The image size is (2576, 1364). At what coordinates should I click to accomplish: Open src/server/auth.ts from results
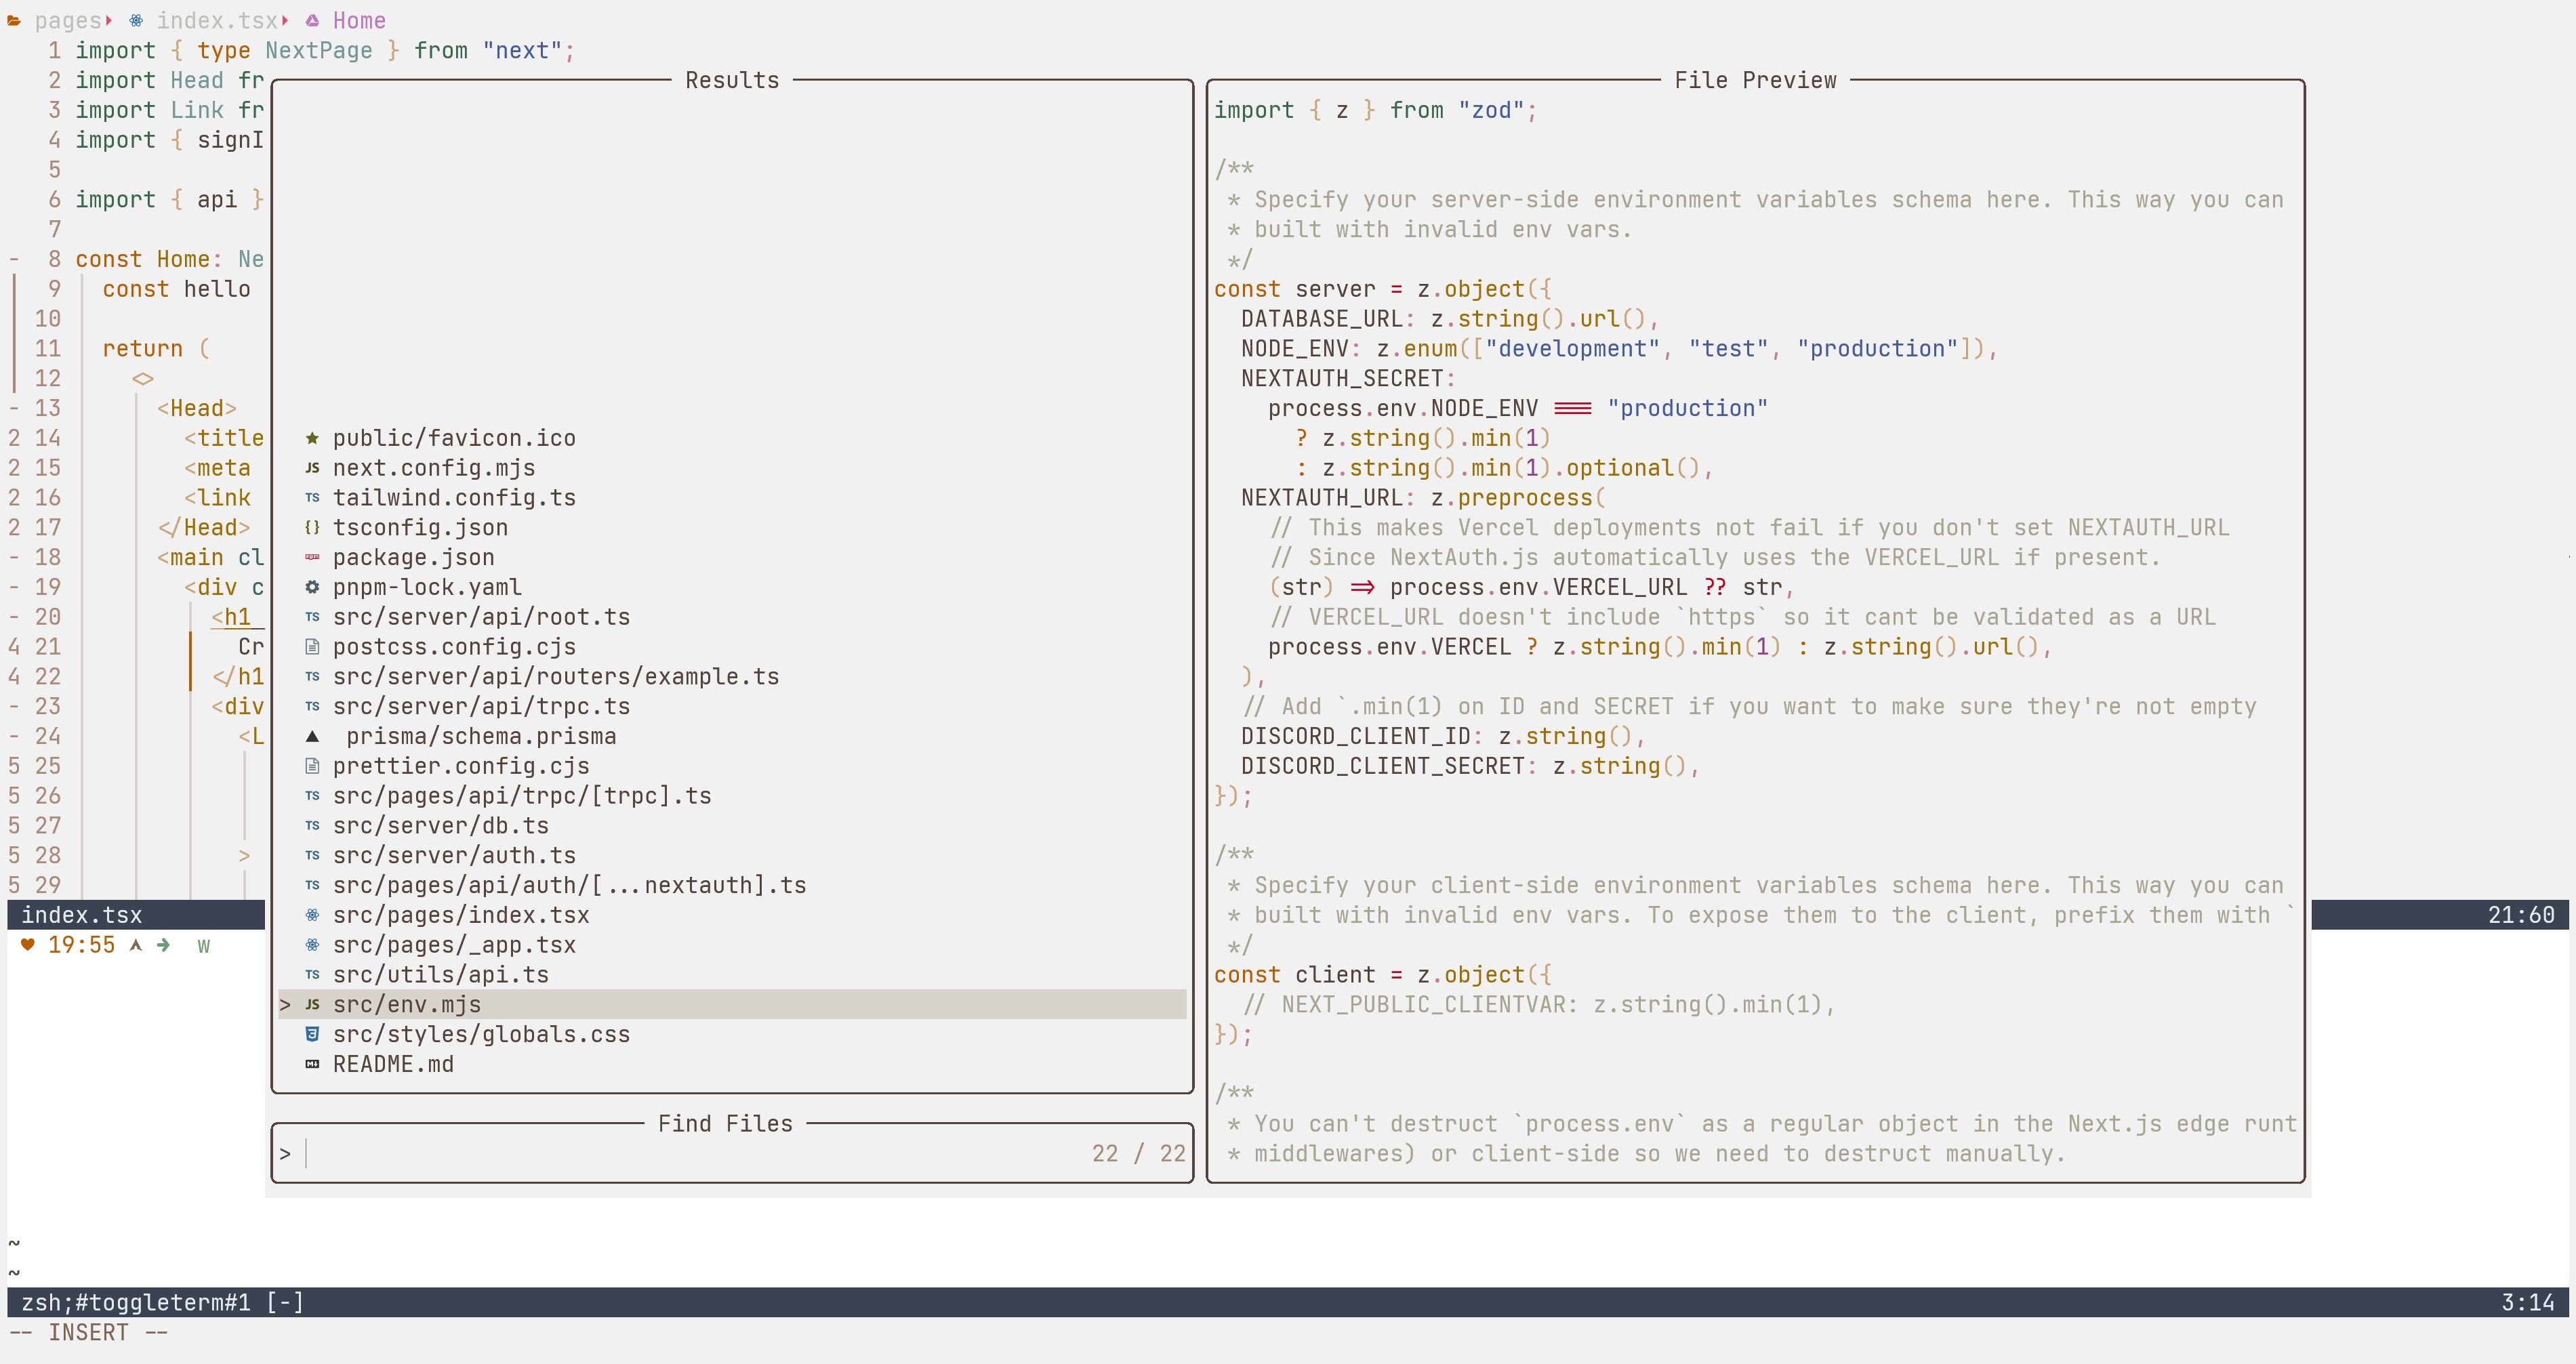(454, 855)
